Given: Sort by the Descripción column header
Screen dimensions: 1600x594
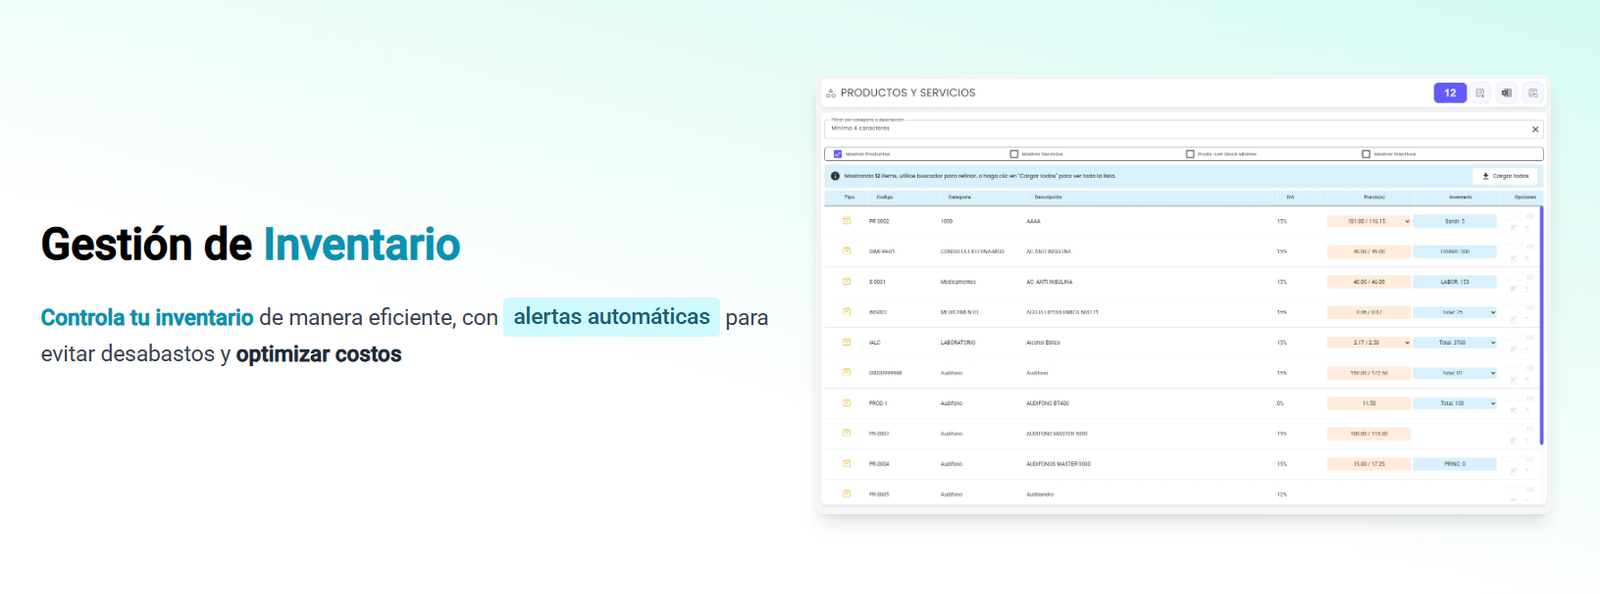Looking at the screenshot, I should point(1048,197).
